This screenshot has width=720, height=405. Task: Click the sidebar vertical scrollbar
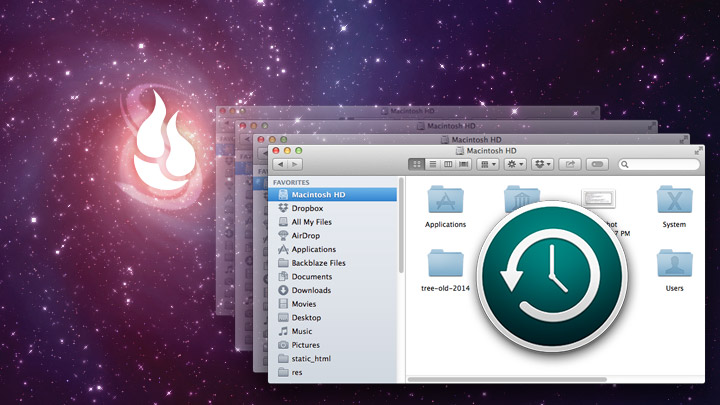point(401,226)
